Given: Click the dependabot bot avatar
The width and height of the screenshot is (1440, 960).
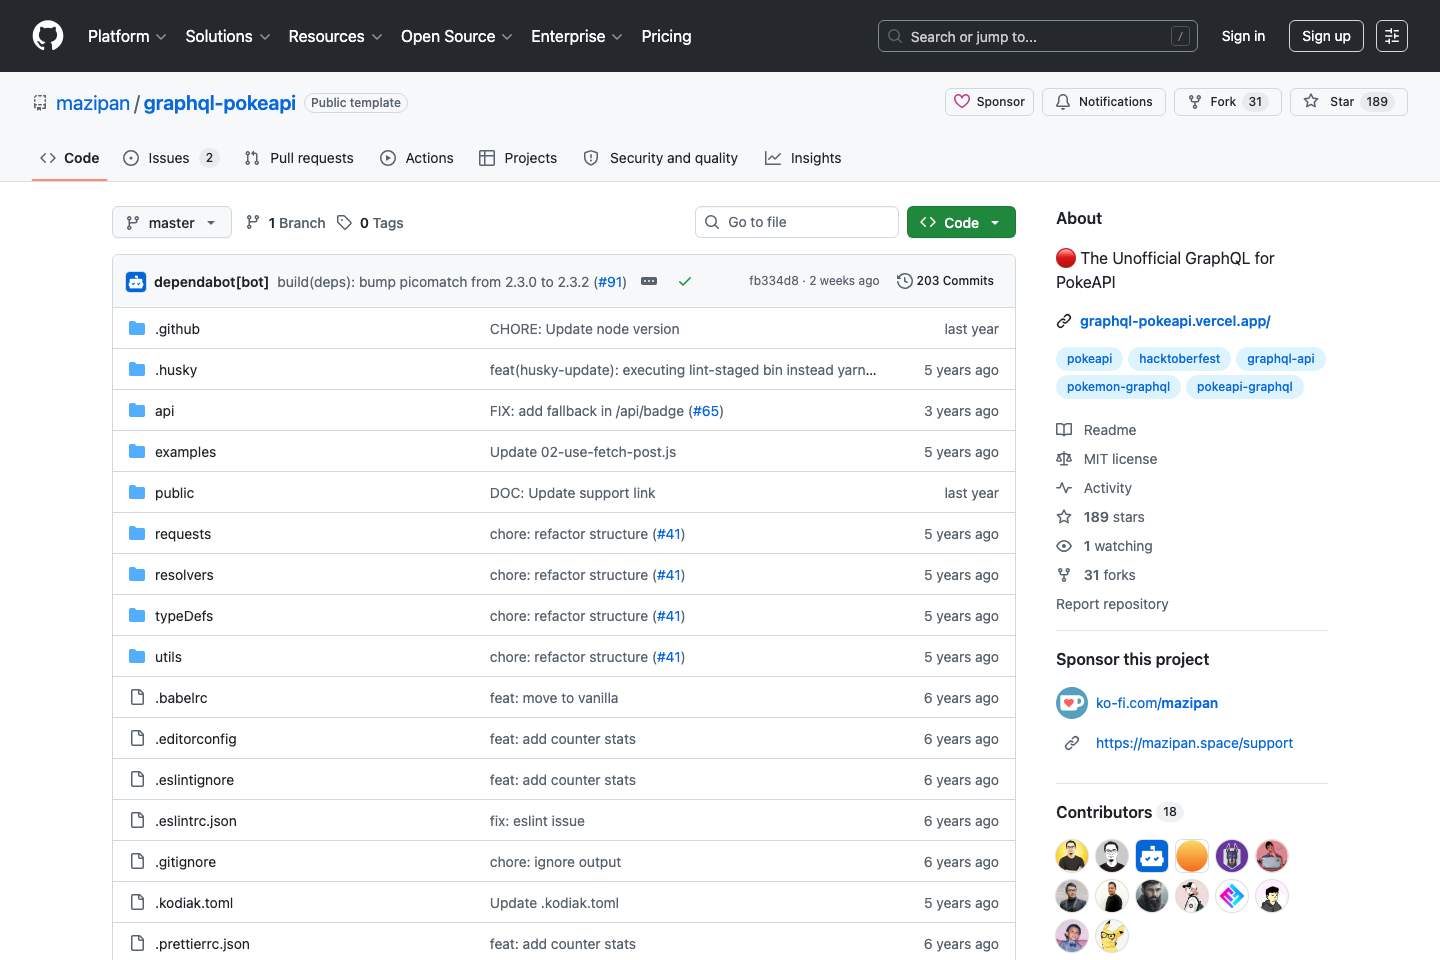Looking at the screenshot, I should pos(135,281).
